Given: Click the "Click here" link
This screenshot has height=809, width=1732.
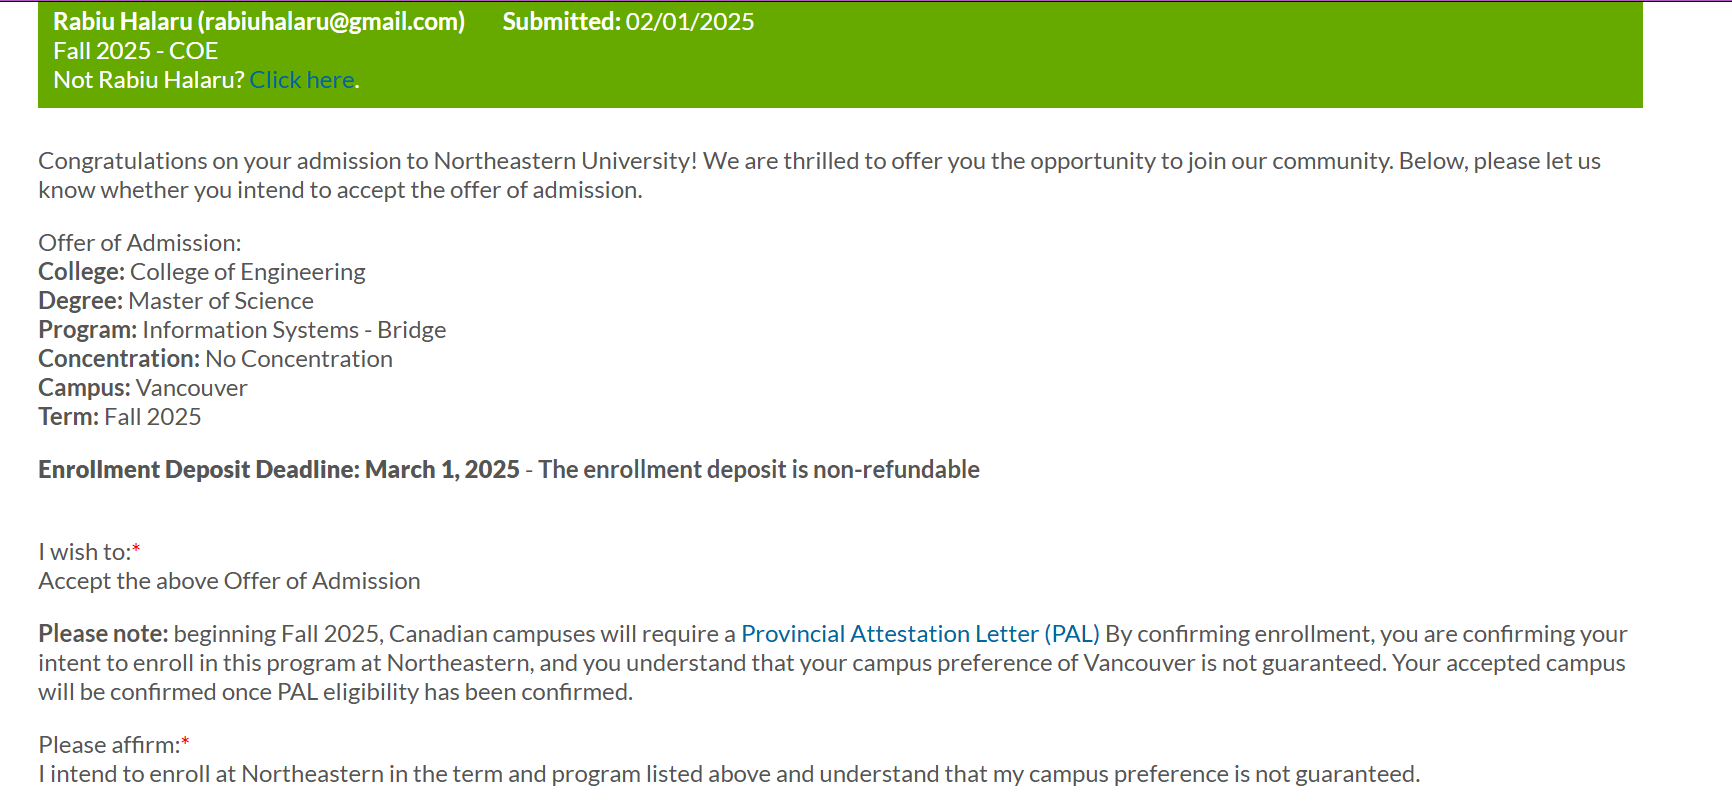Looking at the screenshot, I should point(302,80).
